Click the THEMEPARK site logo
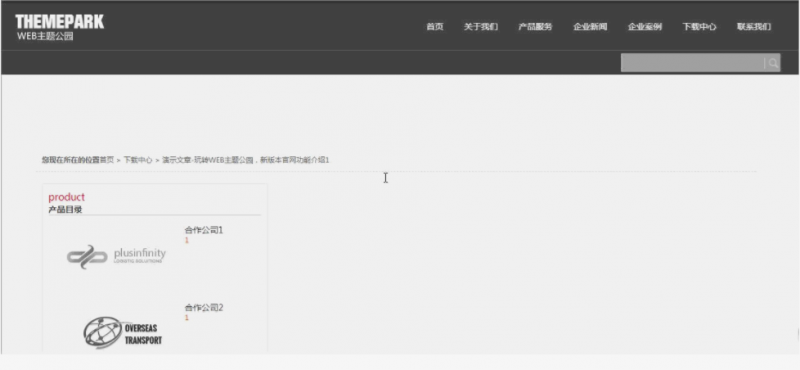This screenshot has height=370, width=800. pos(59,22)
